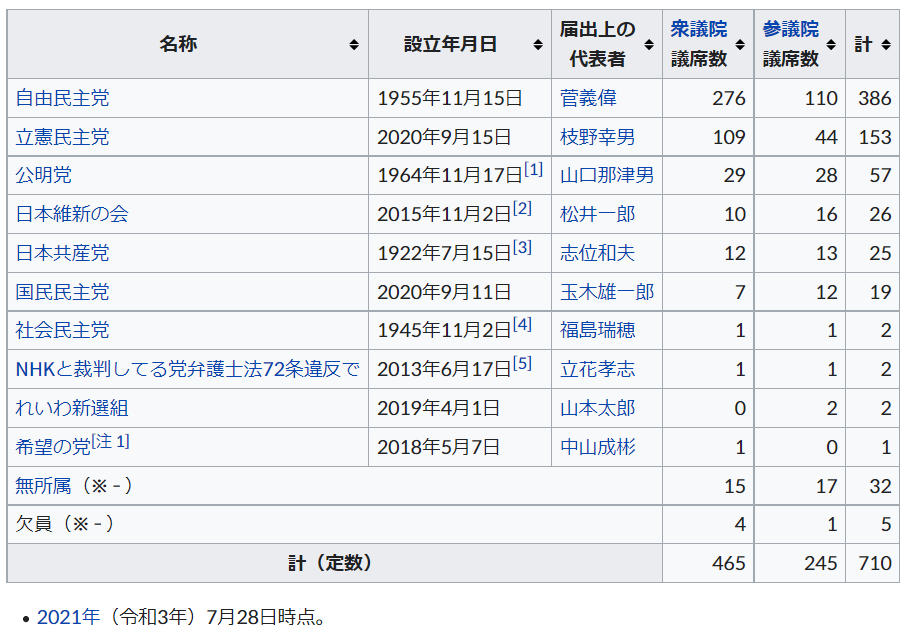Viewport: 905px width, 631px height.
Task: Open the れいわ新選組 party link
Action: (x=72, y=408)
